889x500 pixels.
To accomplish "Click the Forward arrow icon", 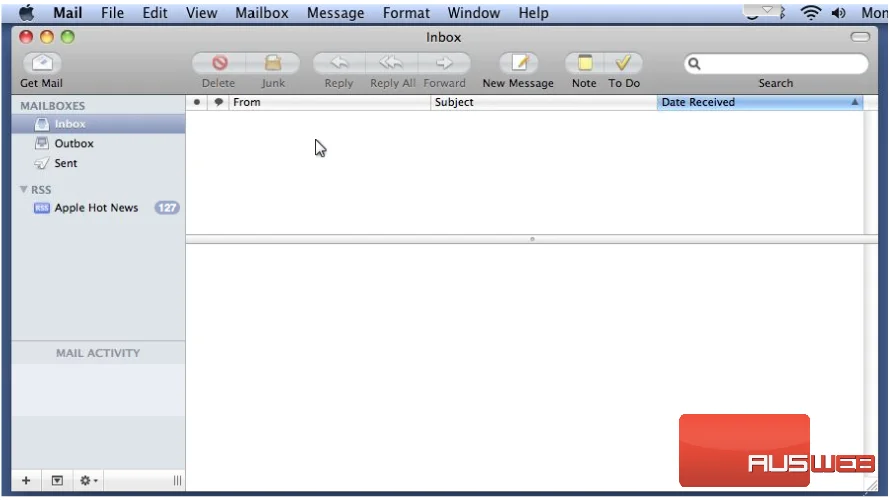I will pos(444,63).
